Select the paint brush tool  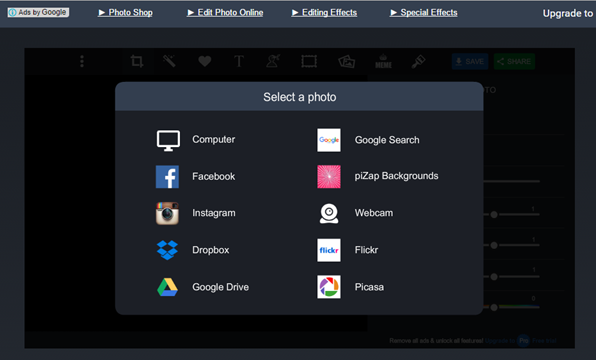click(x=418, y=61)
